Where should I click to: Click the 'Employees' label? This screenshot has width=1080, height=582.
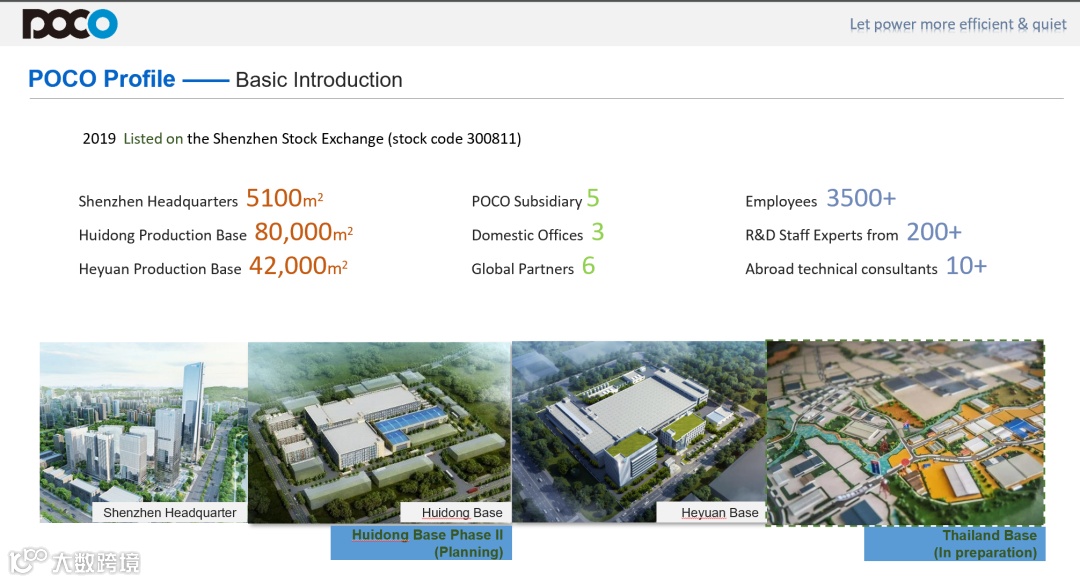click(x=781, y=201)
